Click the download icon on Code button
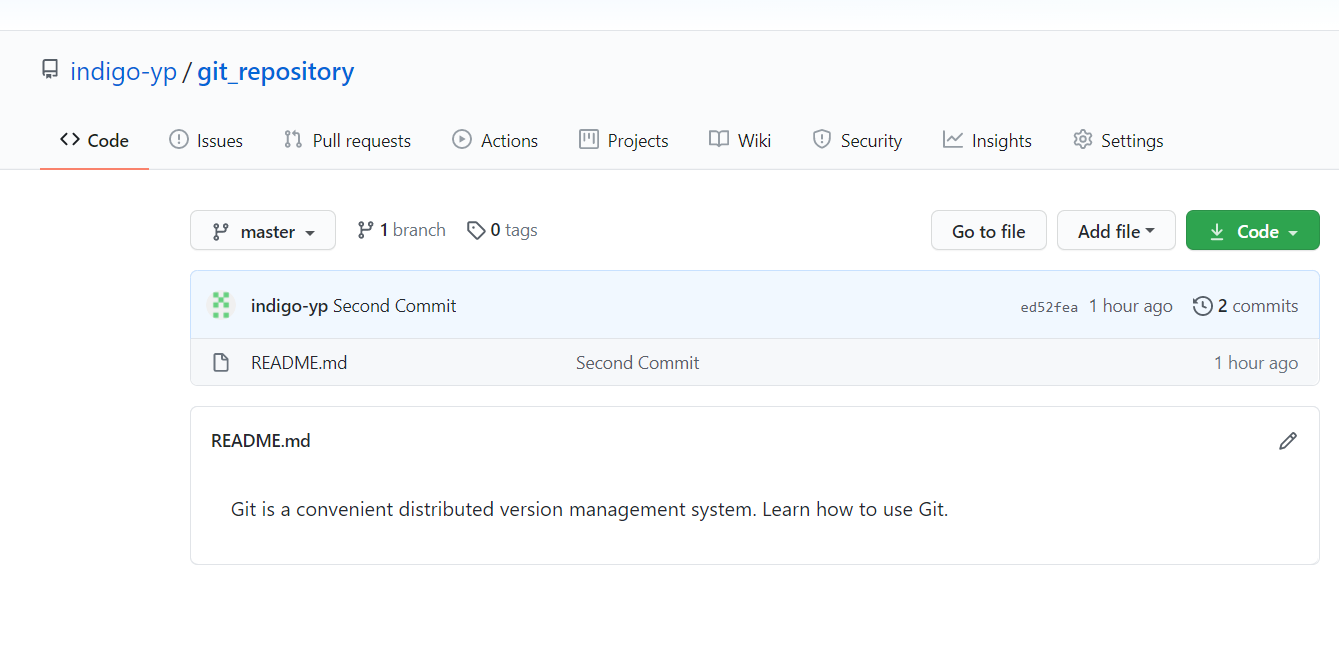Screen dimensions: 1339x659 (1217, 231)
